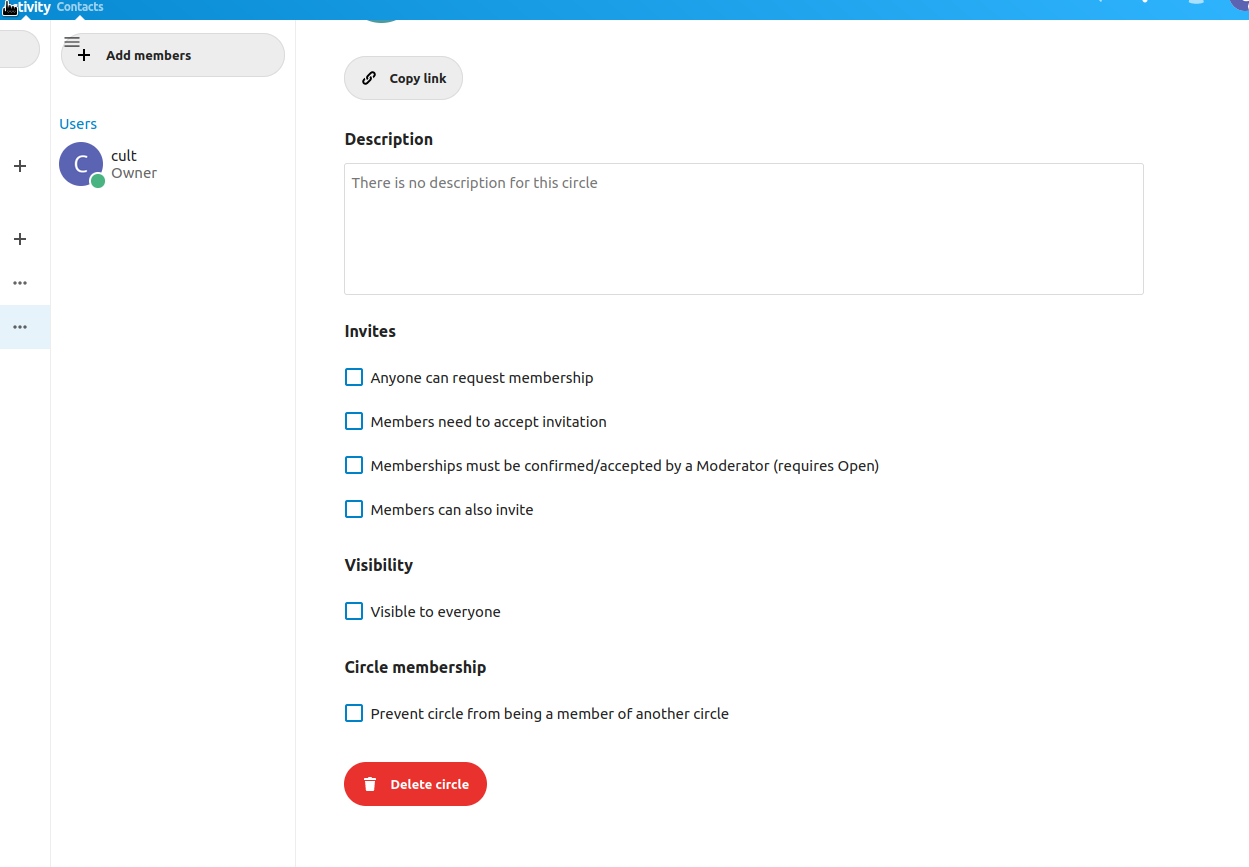This screenshot has width=1249, height=867.
Task: Click the Copy link button
Action: (403, 78)
